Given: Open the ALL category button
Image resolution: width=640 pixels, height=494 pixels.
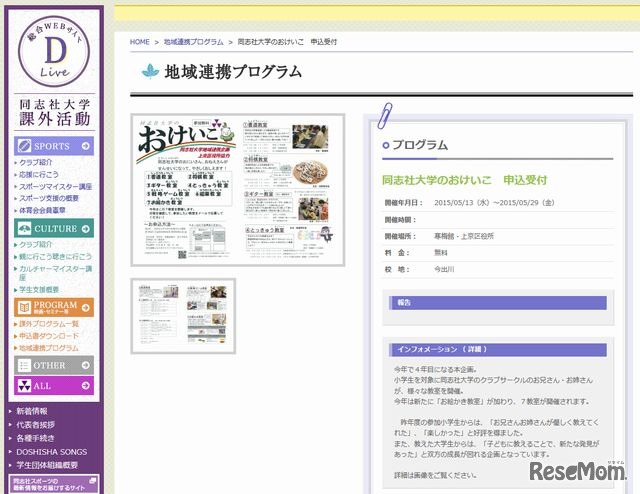Looking at the screenshot, I should pyautogui.click(x=54, y=385).
